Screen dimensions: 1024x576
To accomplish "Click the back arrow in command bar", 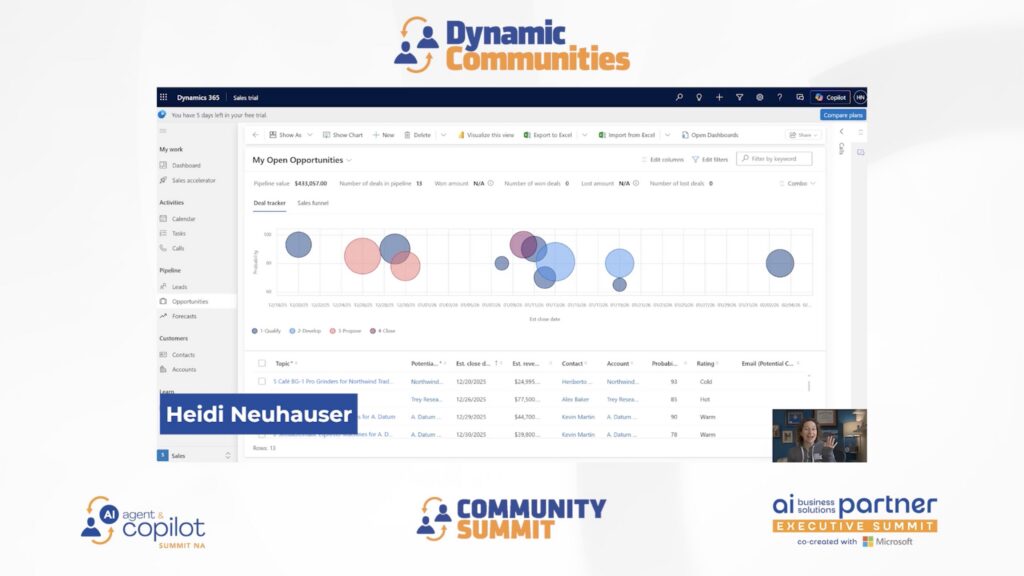I will [255, 135].
